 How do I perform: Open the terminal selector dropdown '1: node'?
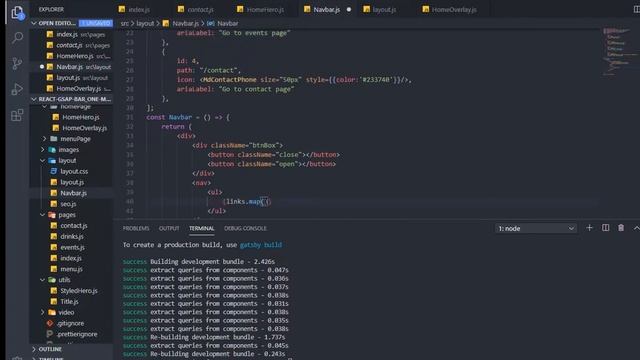point(536,229)
